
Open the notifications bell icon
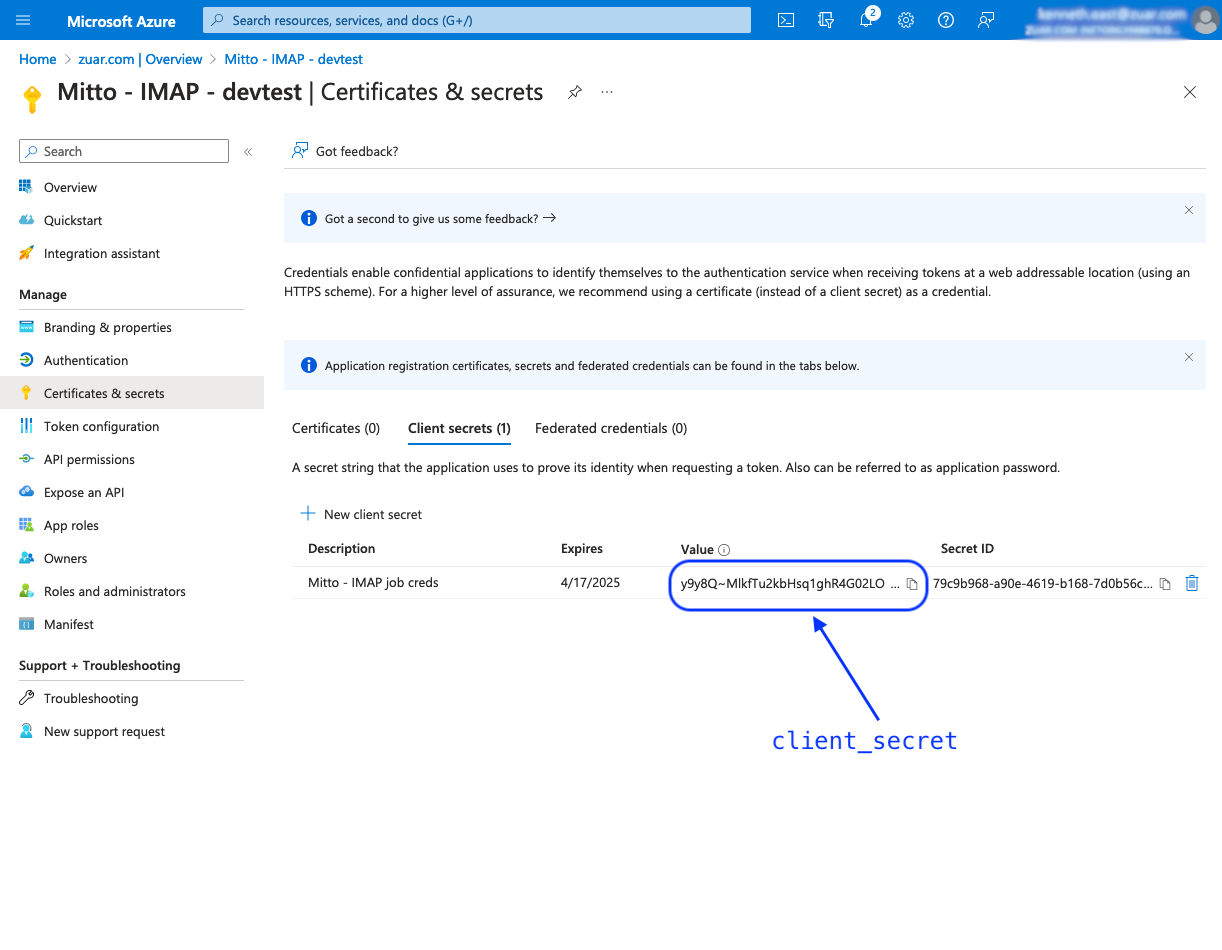866,20
